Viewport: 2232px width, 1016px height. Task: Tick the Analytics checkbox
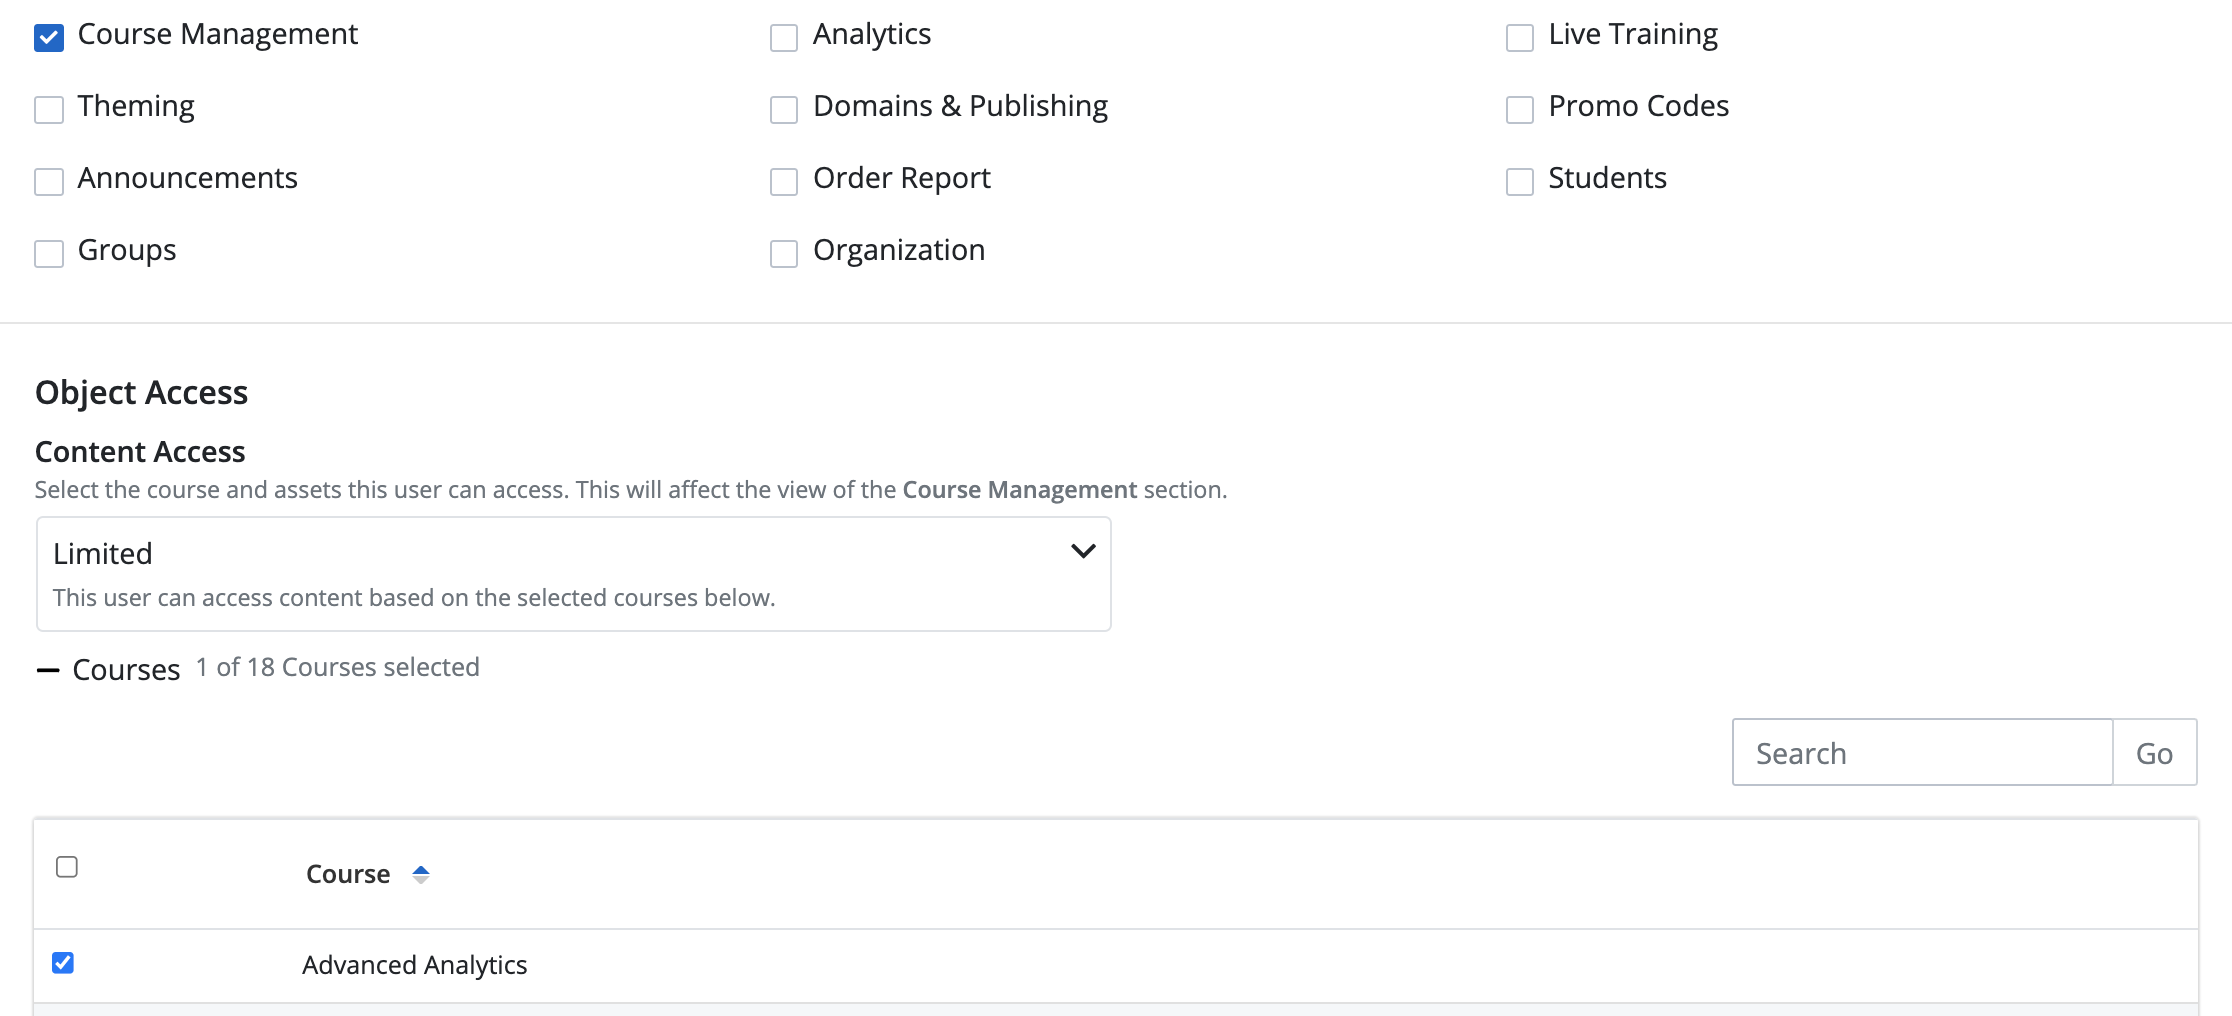pos(784,38)
